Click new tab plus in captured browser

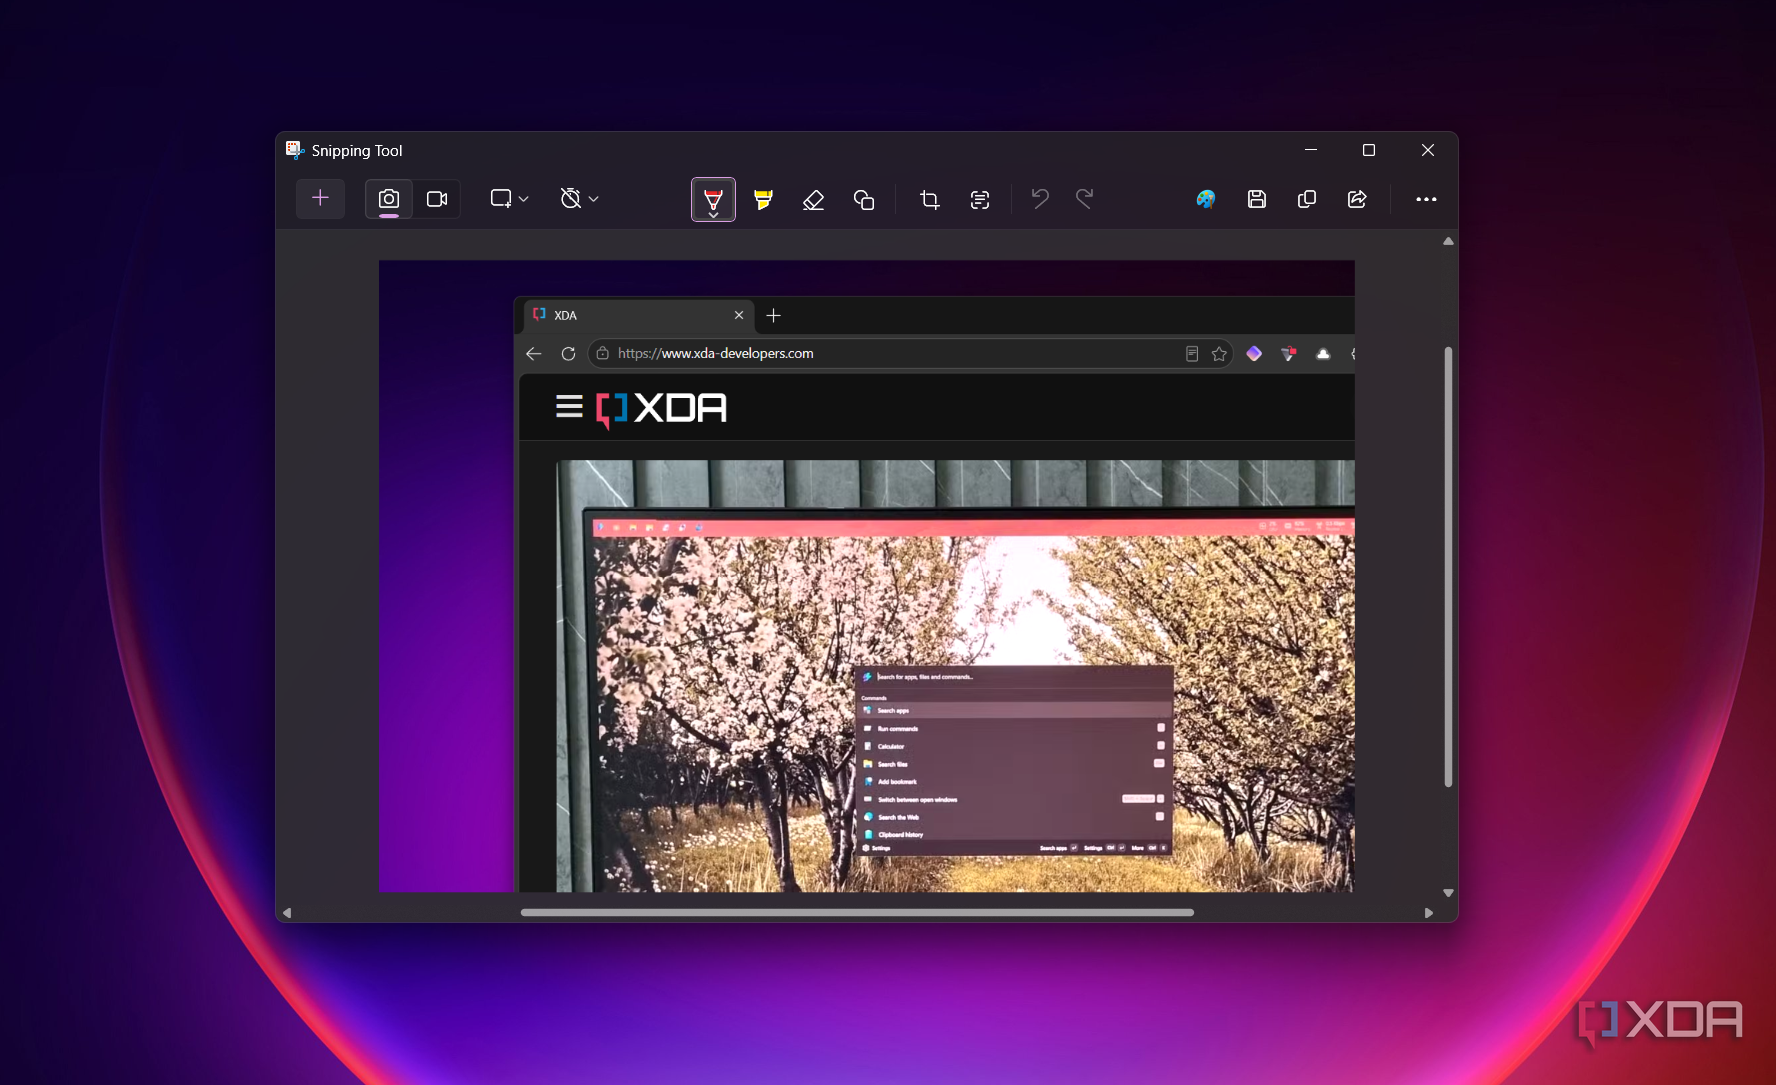[x=773, y=316]
